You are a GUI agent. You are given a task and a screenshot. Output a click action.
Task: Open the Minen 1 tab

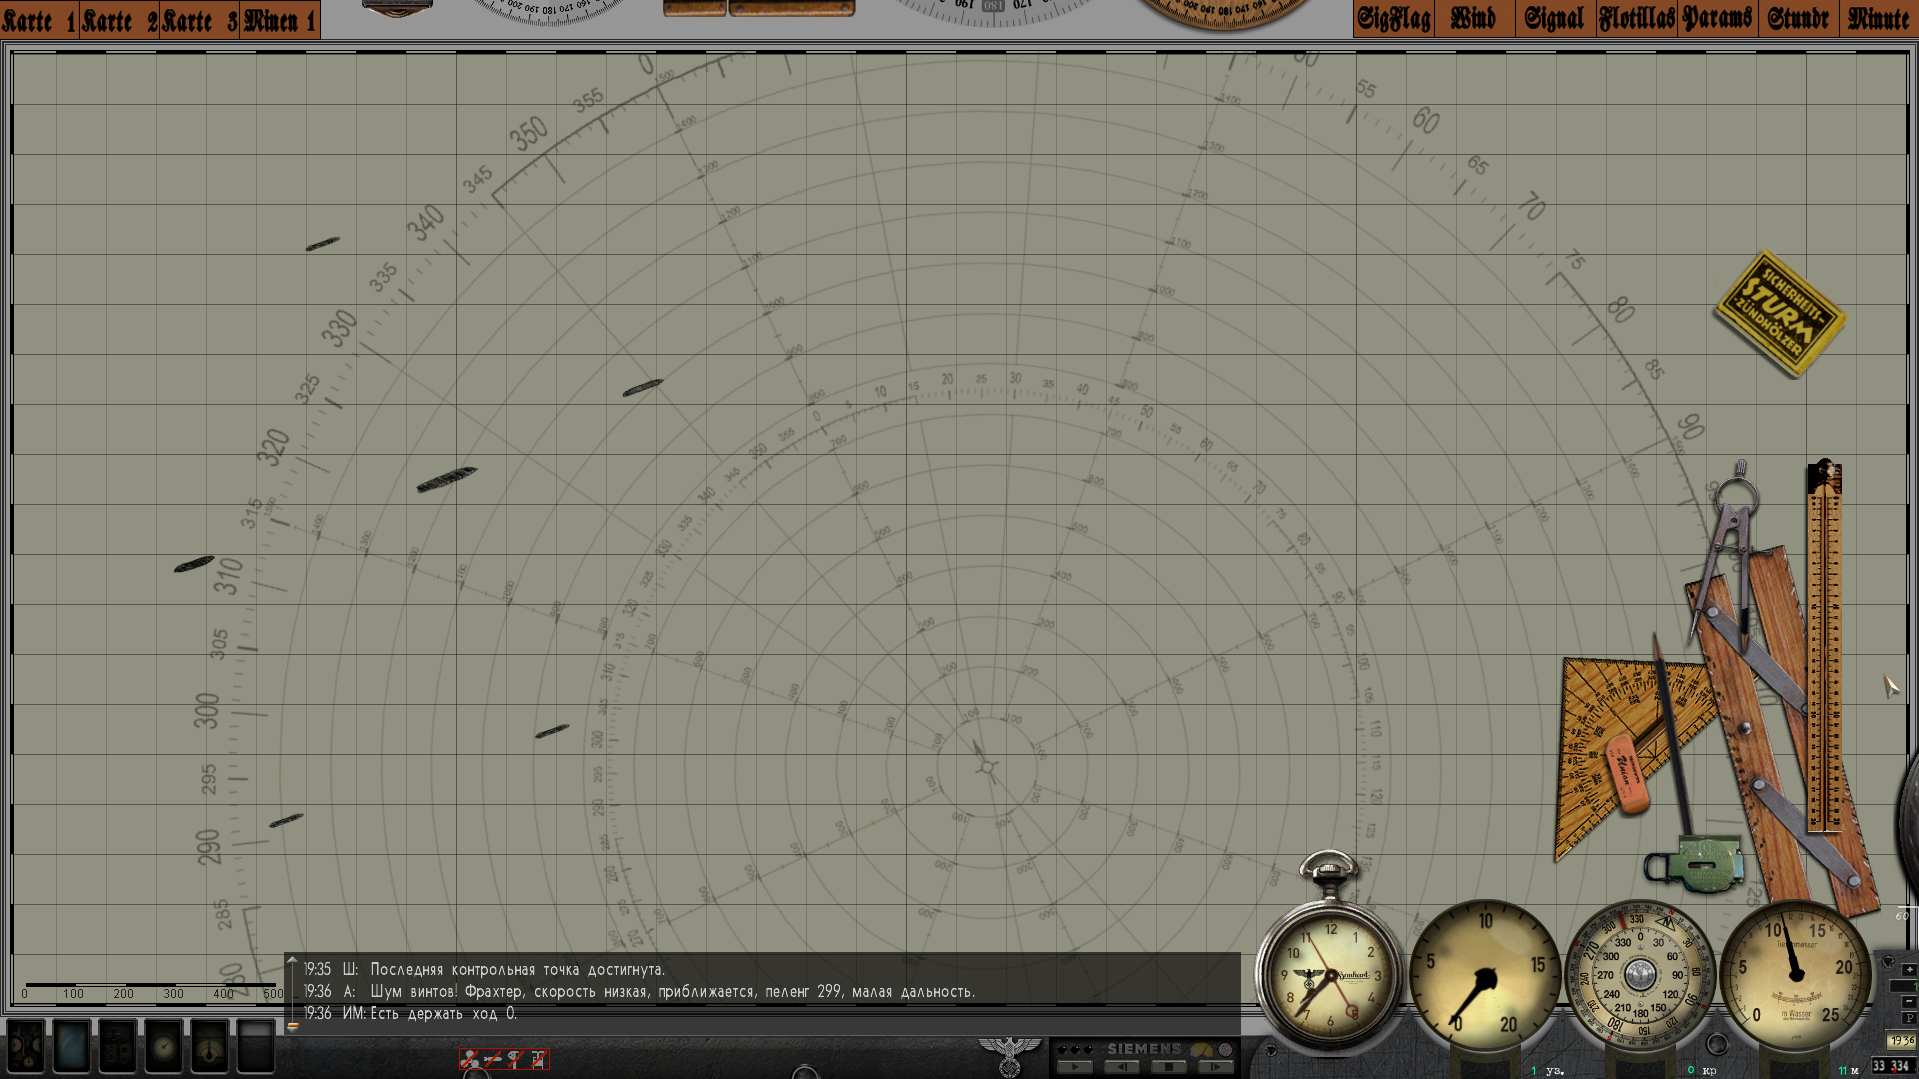[x=280, y=19]
